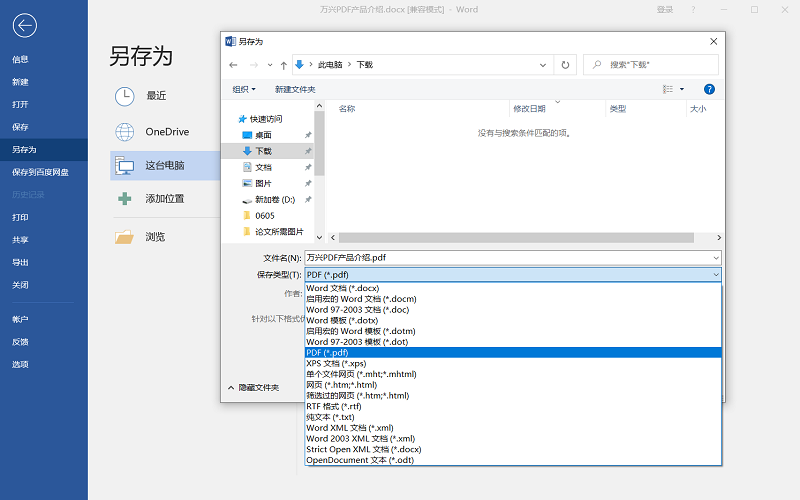Refresh the Downloads folder listing
Screen dimensions: 800x500
pyautogui.click(x=565, y=65)
